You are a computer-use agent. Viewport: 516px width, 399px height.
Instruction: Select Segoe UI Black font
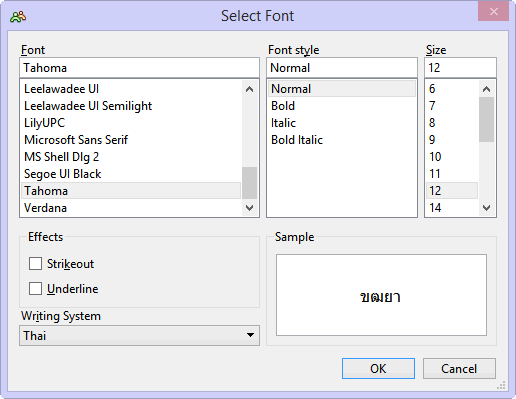[x=131, y=174]
